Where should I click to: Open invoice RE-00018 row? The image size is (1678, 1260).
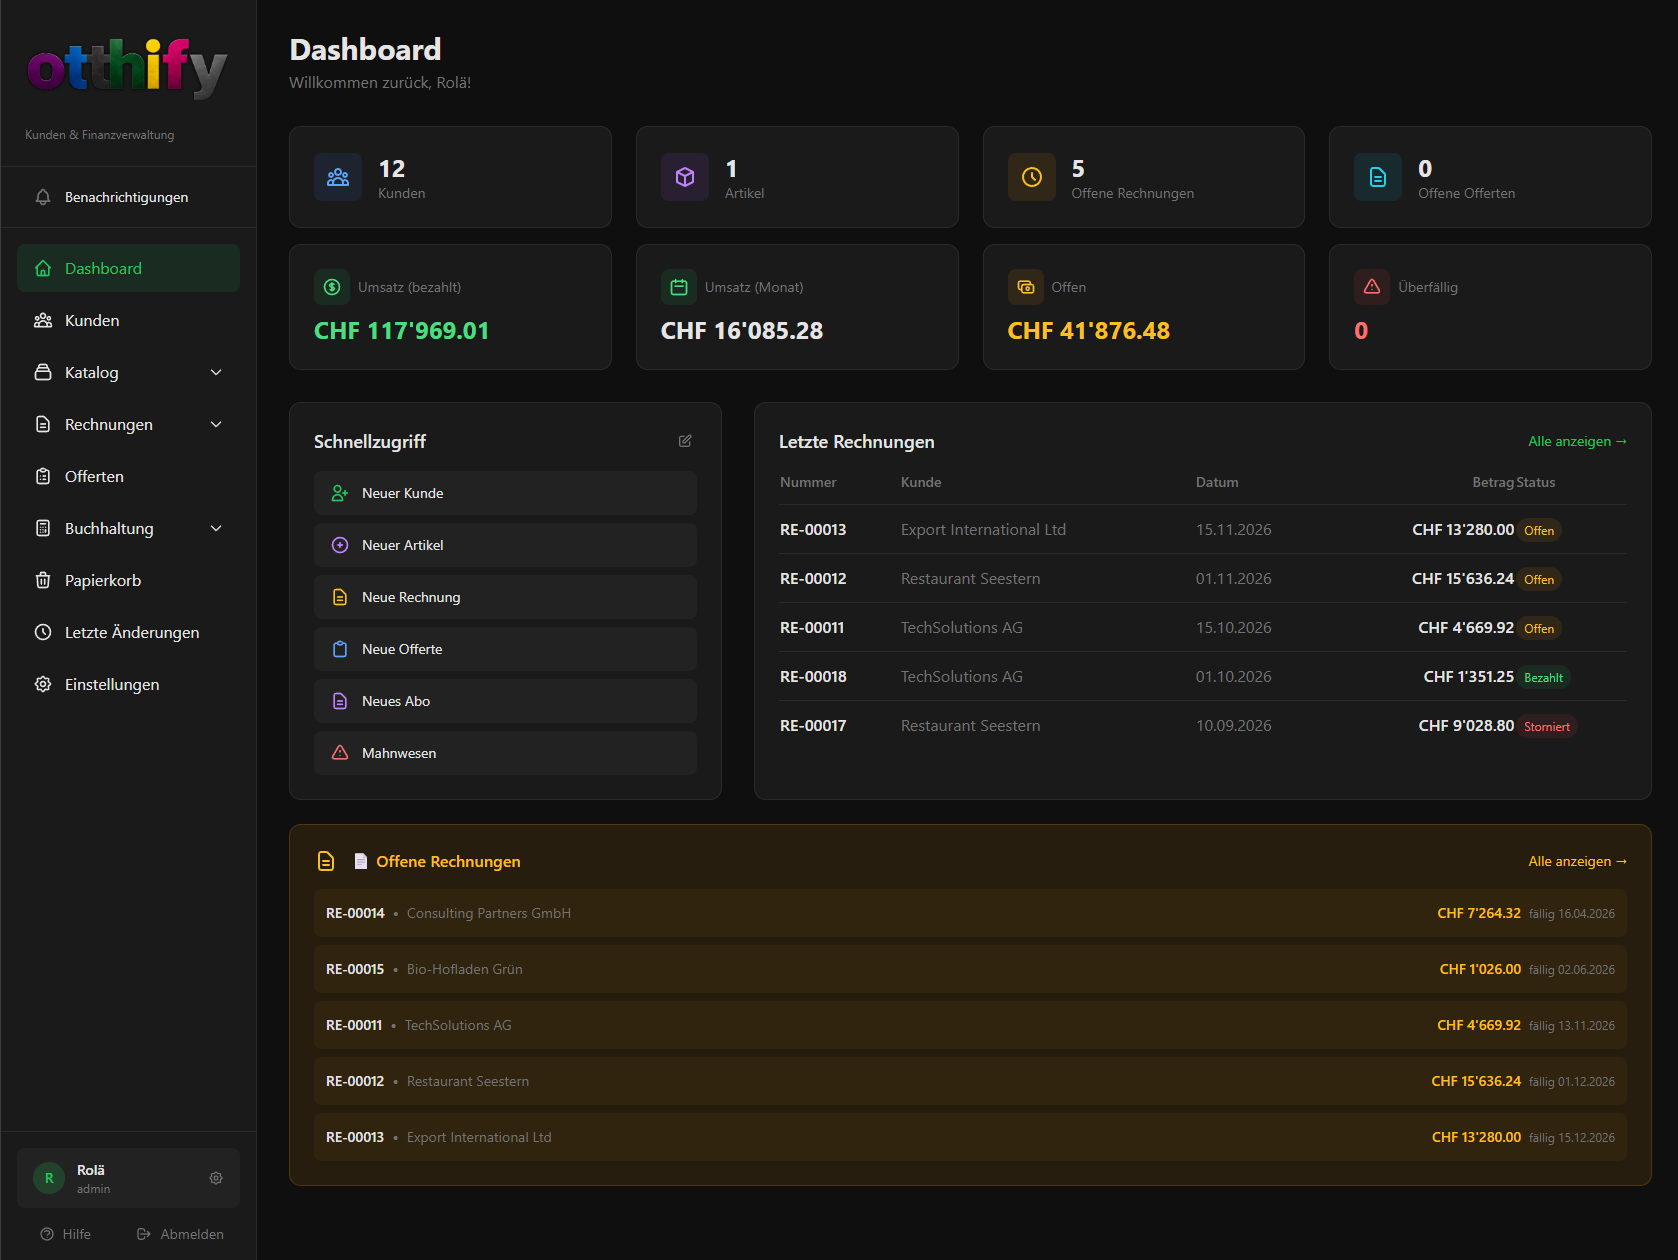1203,677
